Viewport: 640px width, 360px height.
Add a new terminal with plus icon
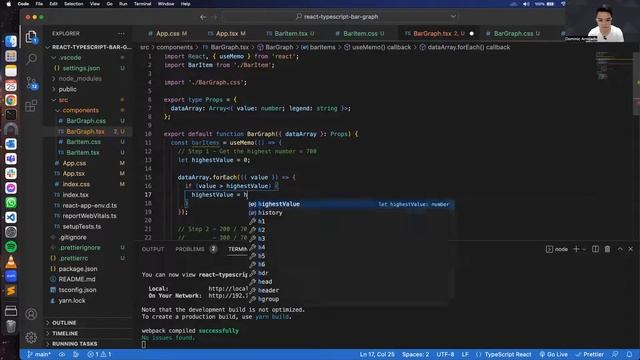[576, 249]
